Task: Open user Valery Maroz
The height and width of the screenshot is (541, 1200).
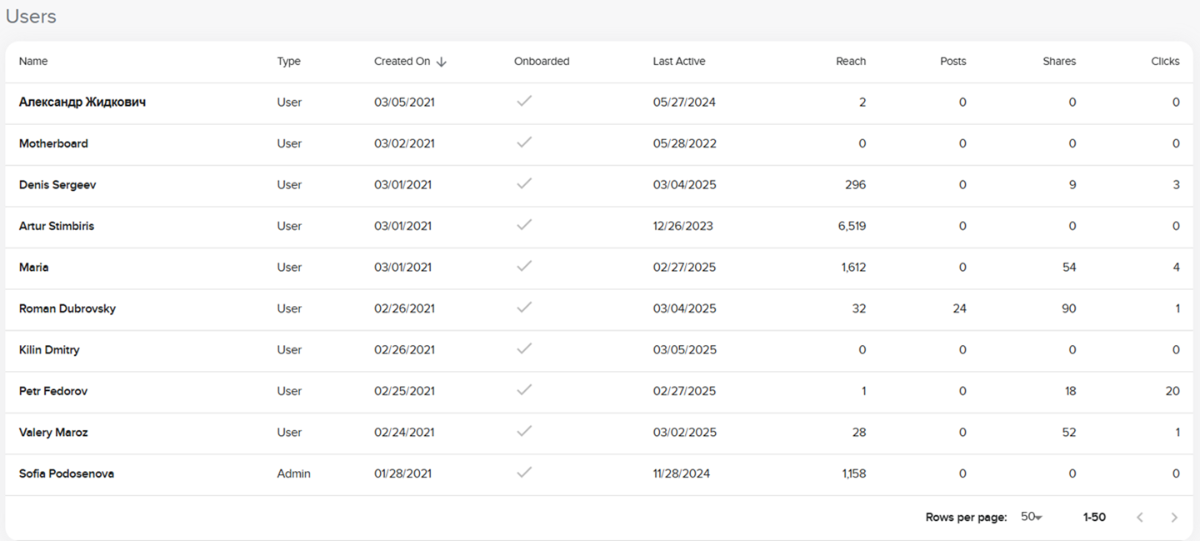Action: click(x=53, y=432)
